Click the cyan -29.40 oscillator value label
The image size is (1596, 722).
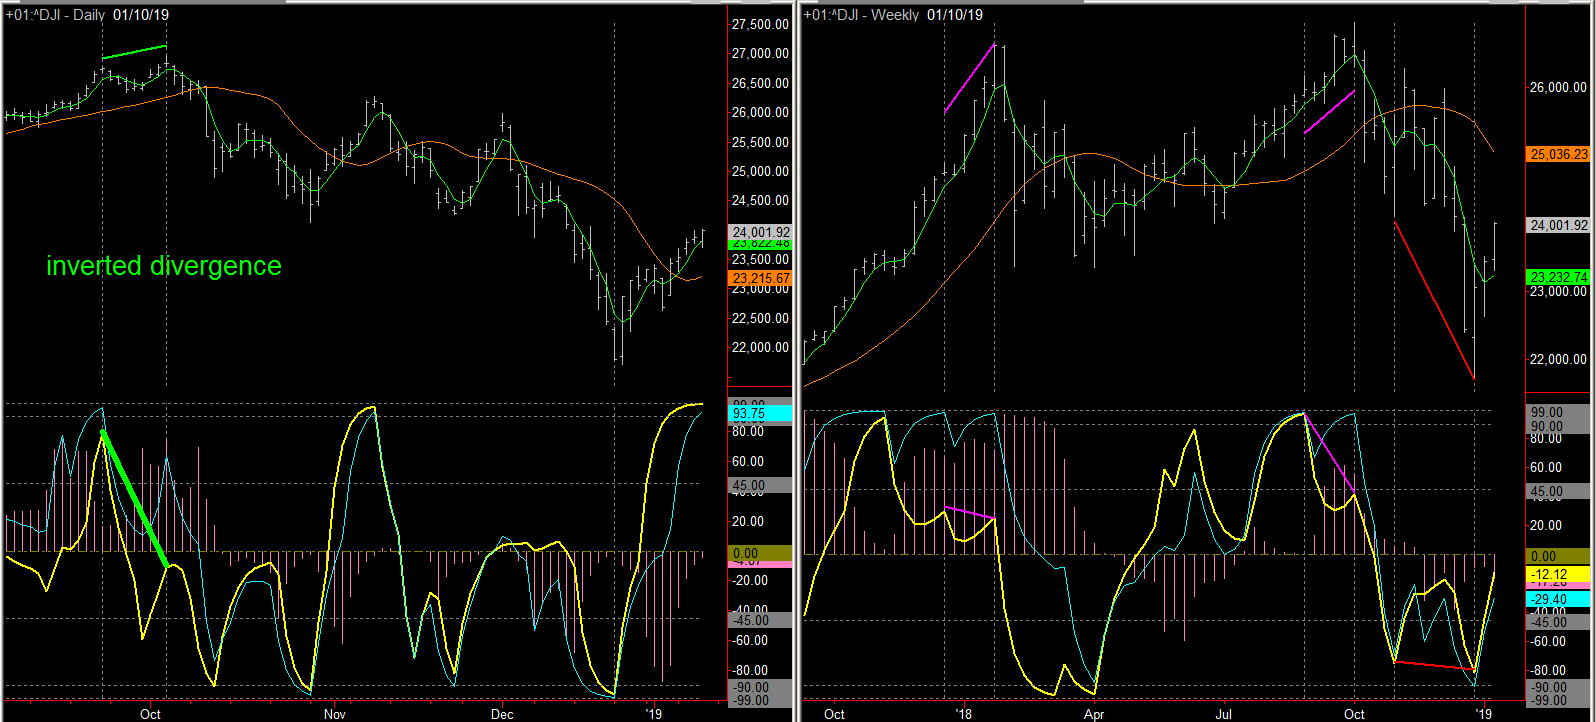(x=1557, y=598)
